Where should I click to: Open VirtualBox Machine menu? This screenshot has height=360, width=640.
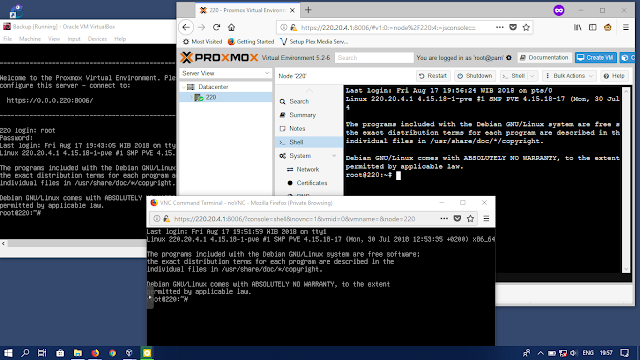(x=30, y=39)
